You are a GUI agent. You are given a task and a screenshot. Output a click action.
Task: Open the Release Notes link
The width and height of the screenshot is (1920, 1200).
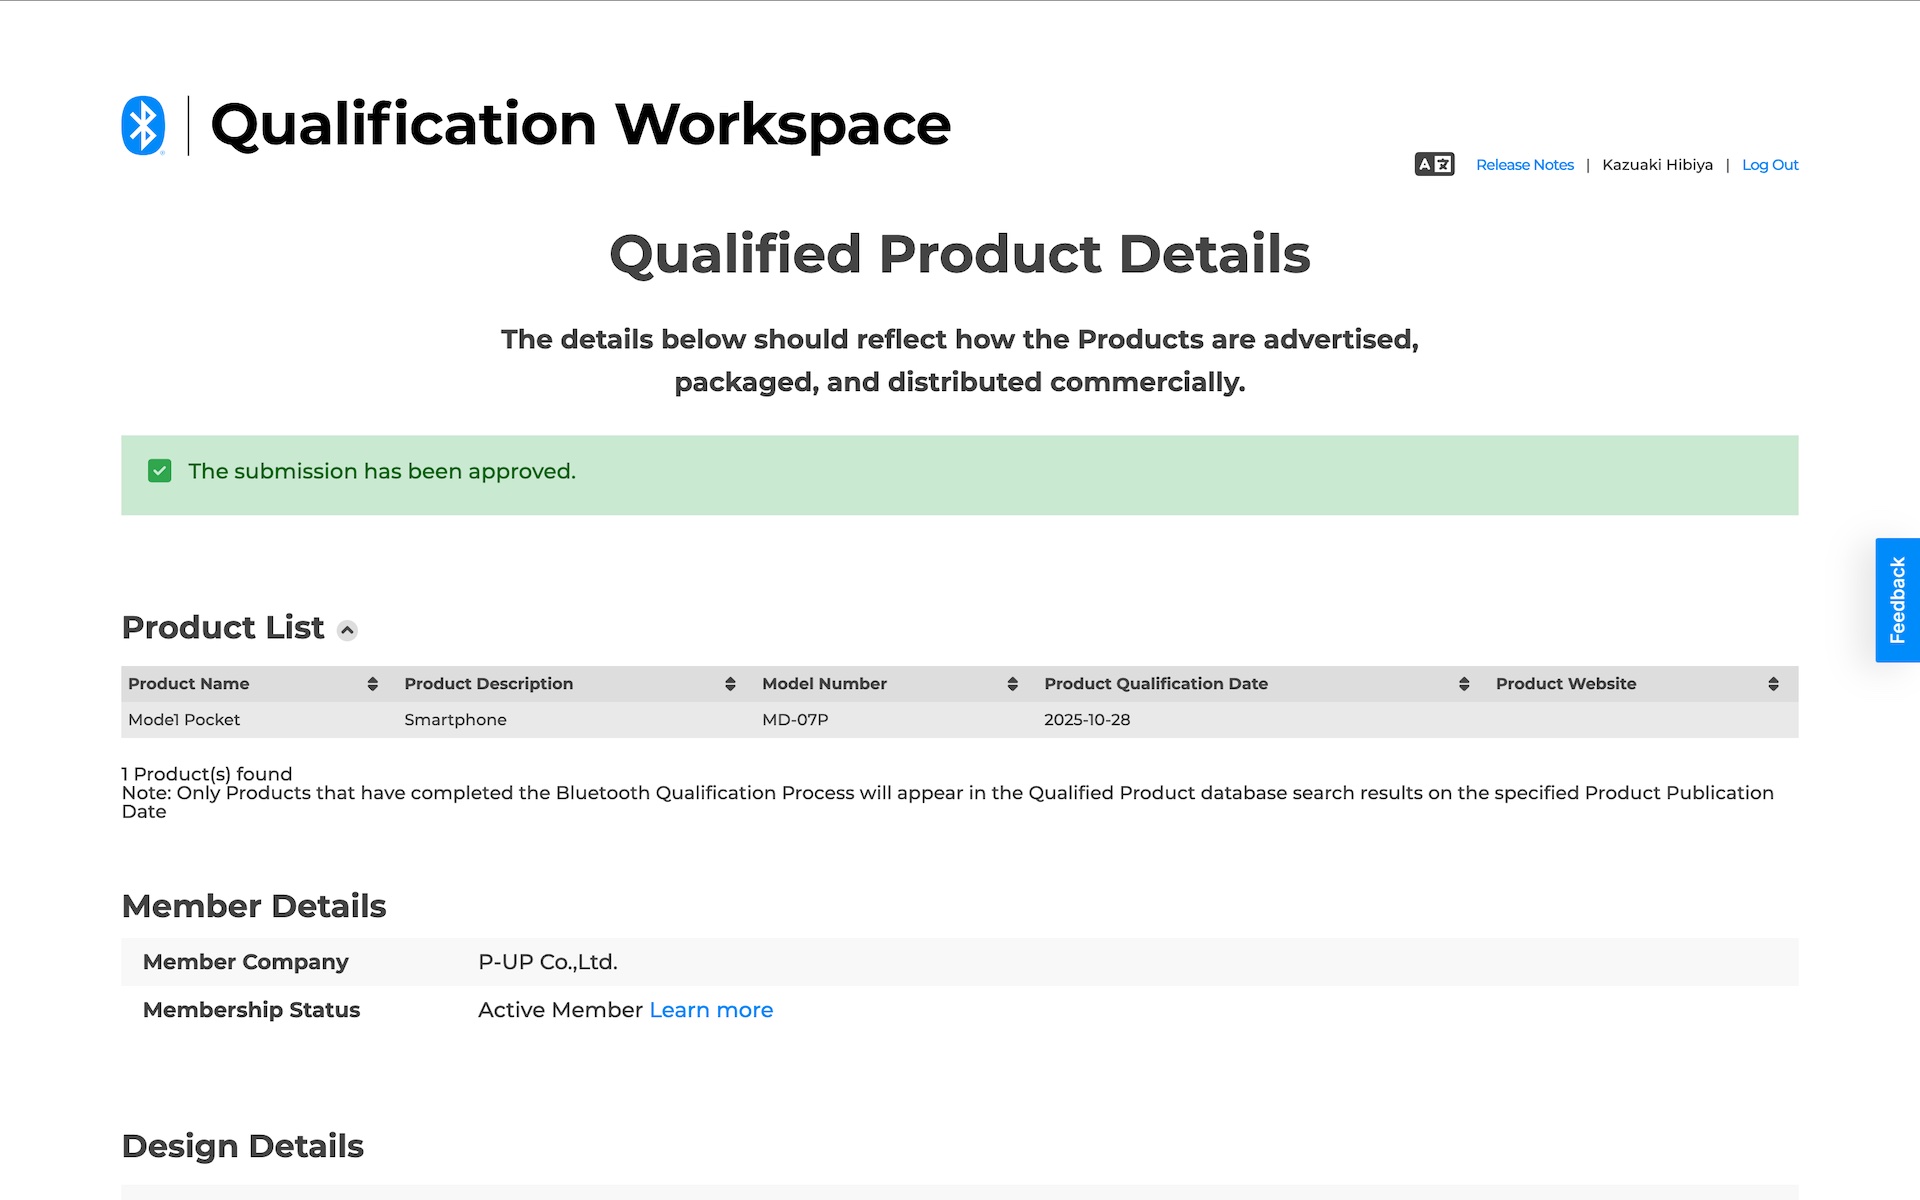[x=1524, y=165]
